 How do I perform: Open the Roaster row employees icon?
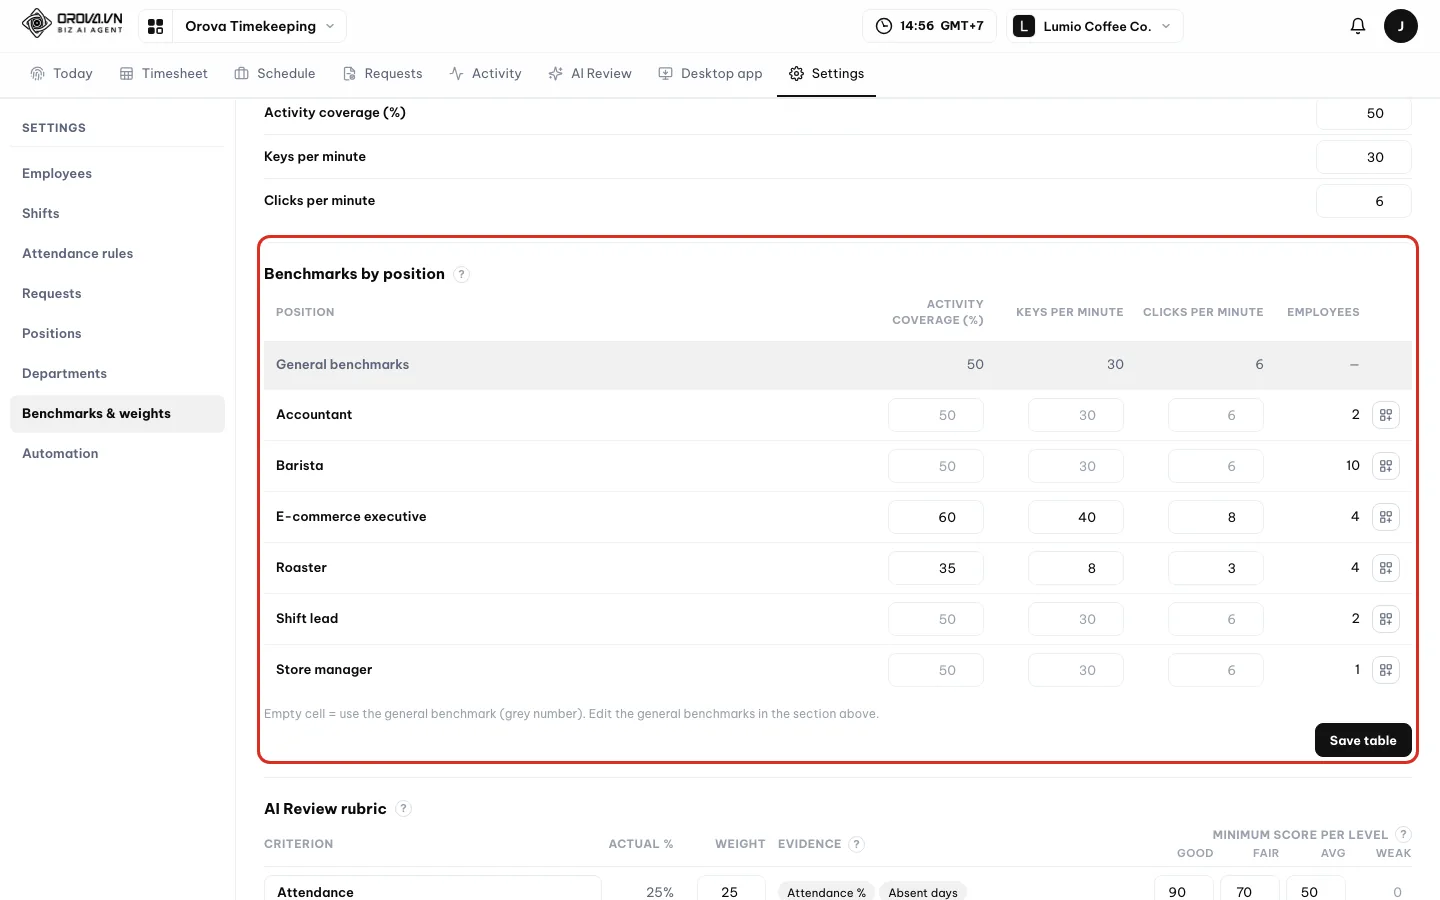click(1386, 568)
